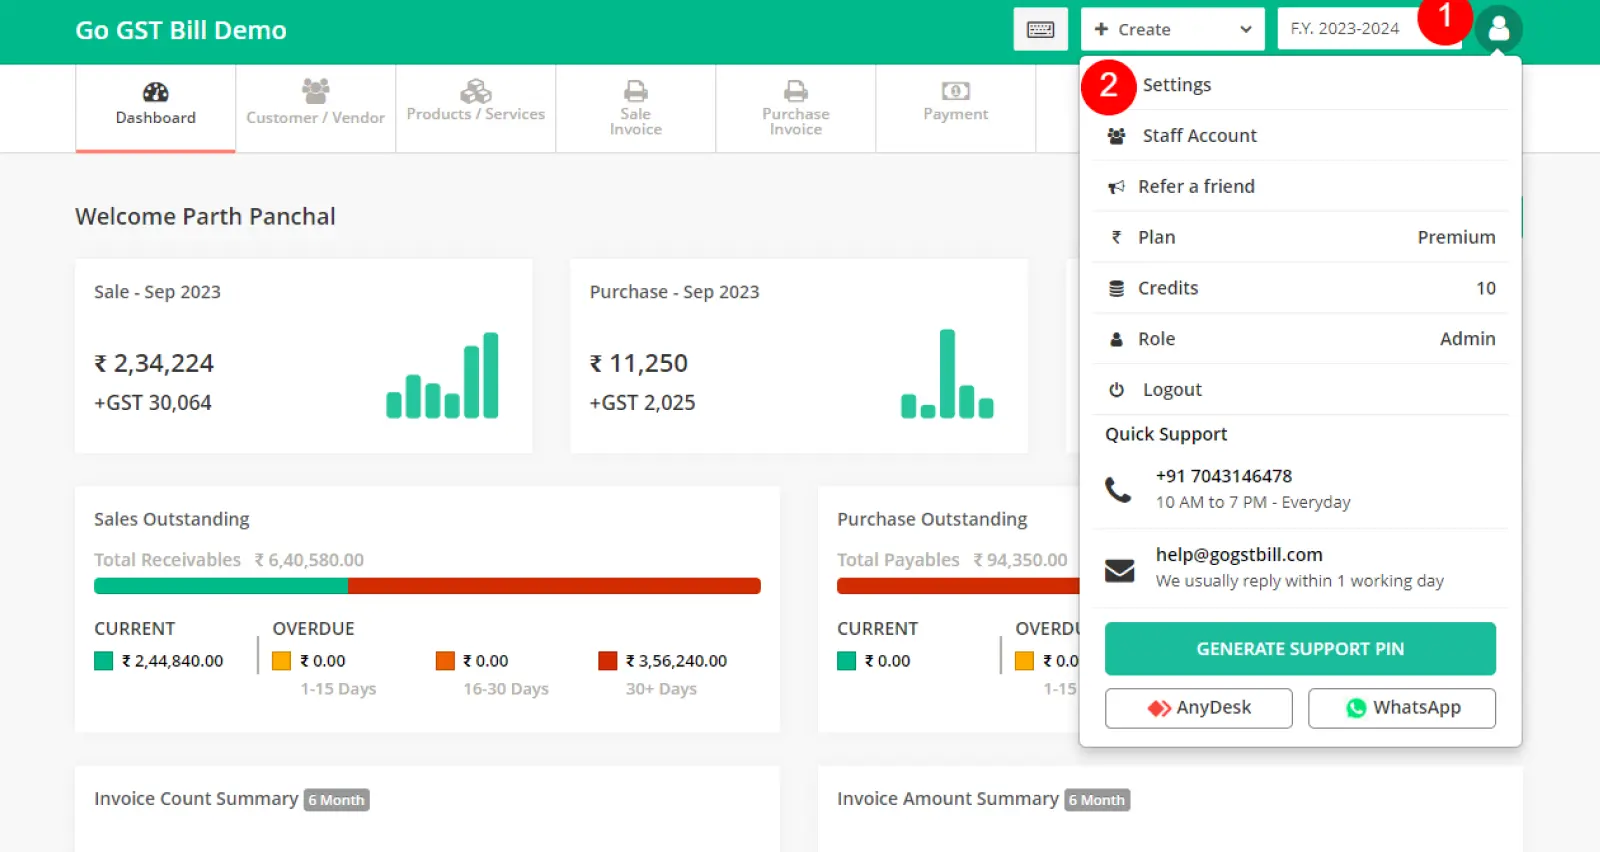1600x852 pixels.
Task: Click the user profile avatar icon
Action: 1498,29
